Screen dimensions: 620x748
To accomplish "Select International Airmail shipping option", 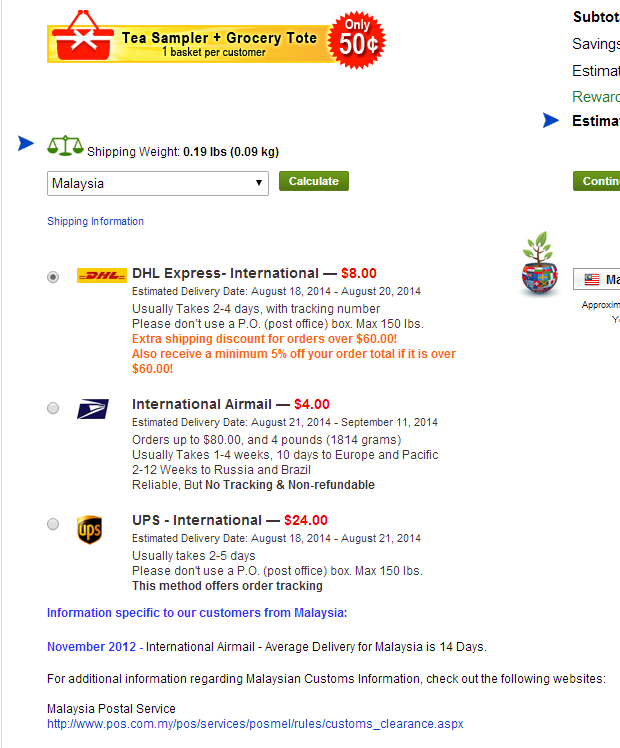I will click(53, 408).
